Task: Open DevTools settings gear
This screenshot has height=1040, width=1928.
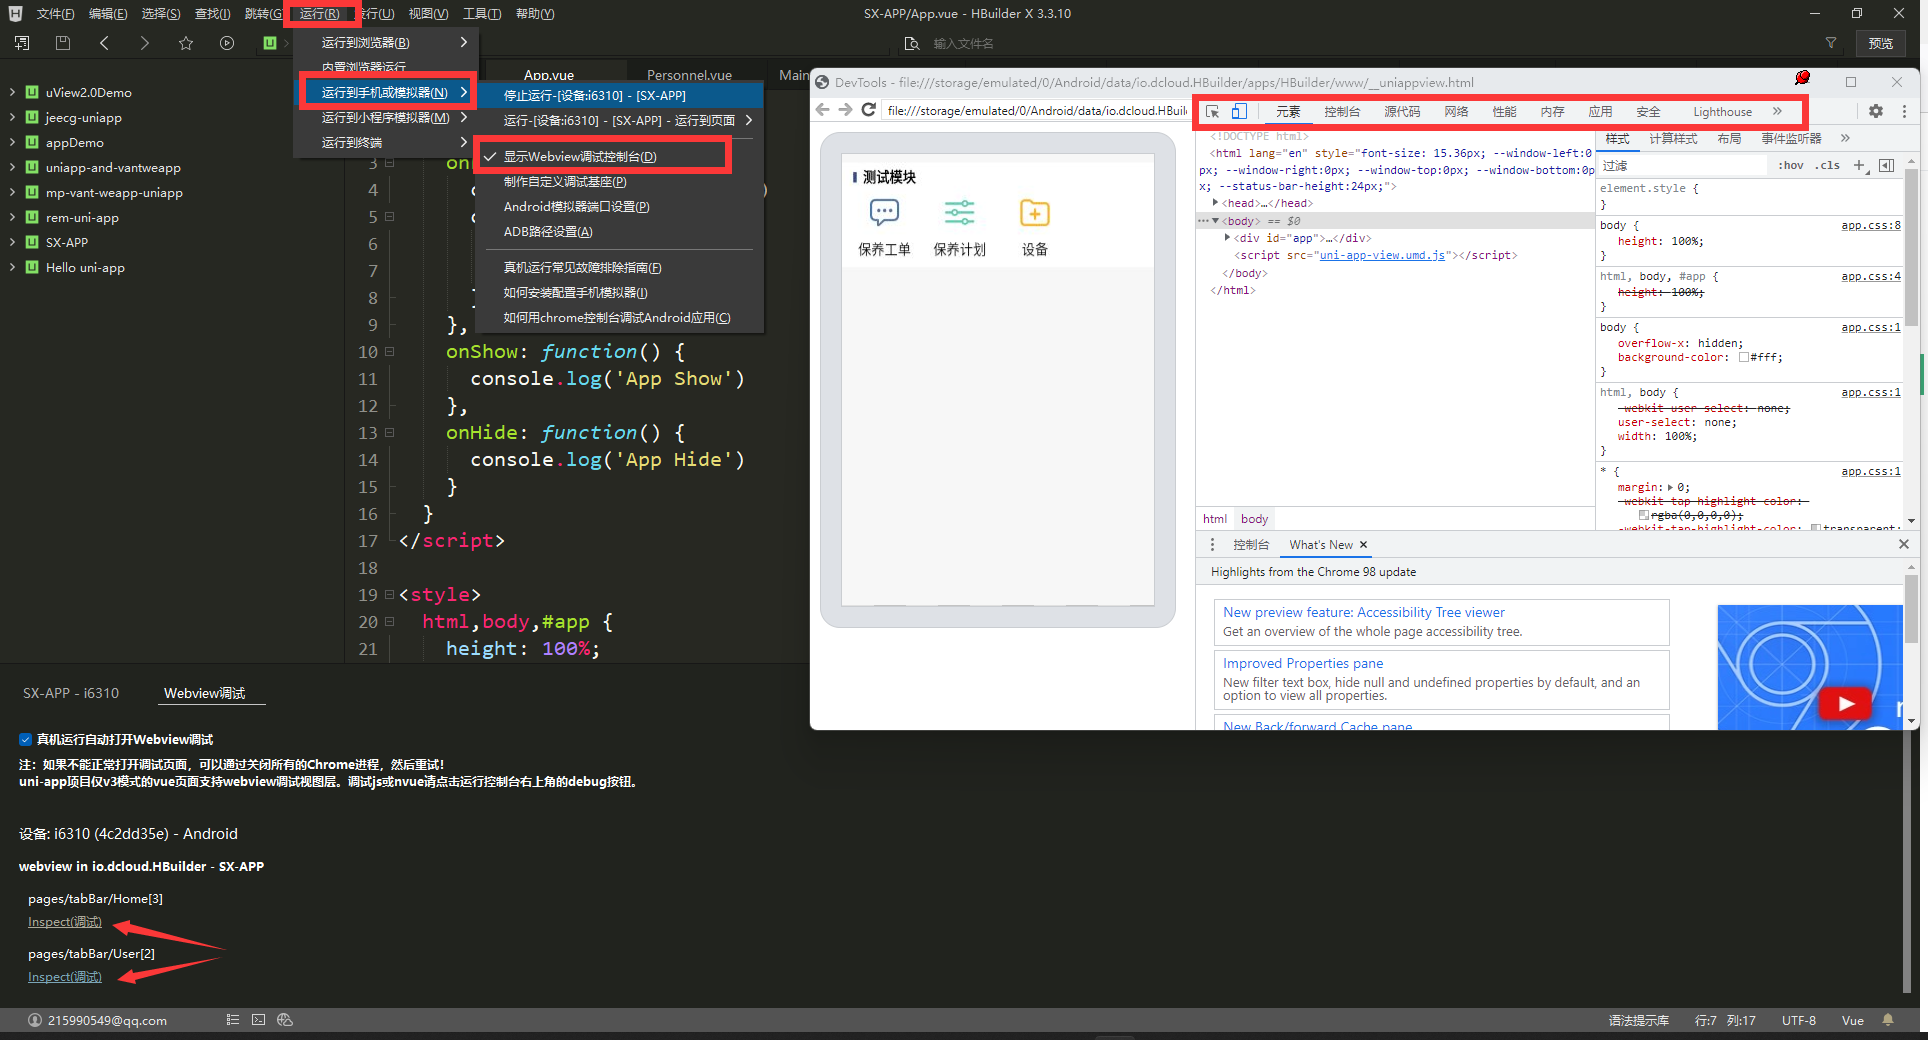Action: click(x=1876, y=112)
